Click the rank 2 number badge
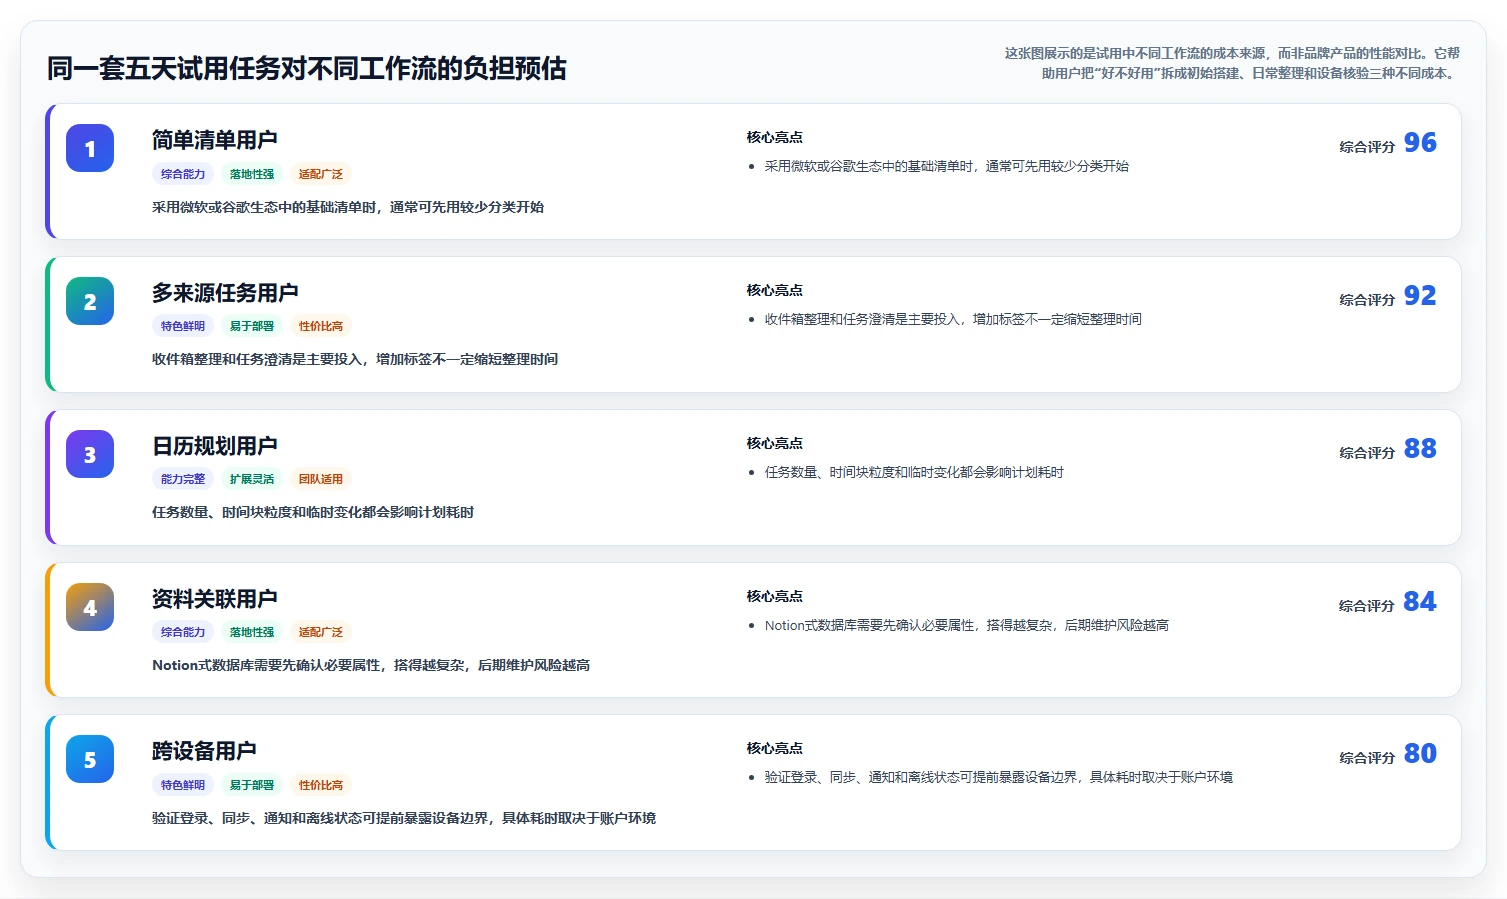 (x=90, y=301)
